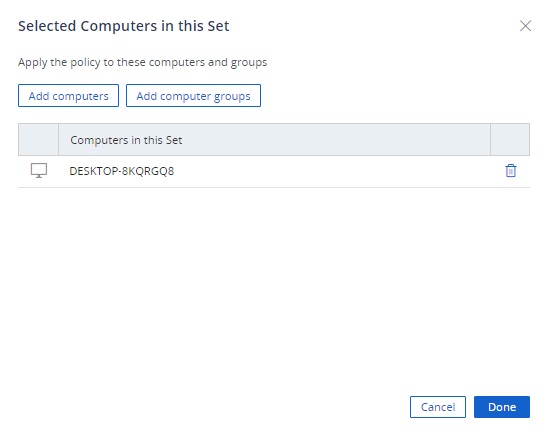Click the empty header cell above the monitor icon
551x430 pixels.
pyautogui.click(x=38, y=140)
